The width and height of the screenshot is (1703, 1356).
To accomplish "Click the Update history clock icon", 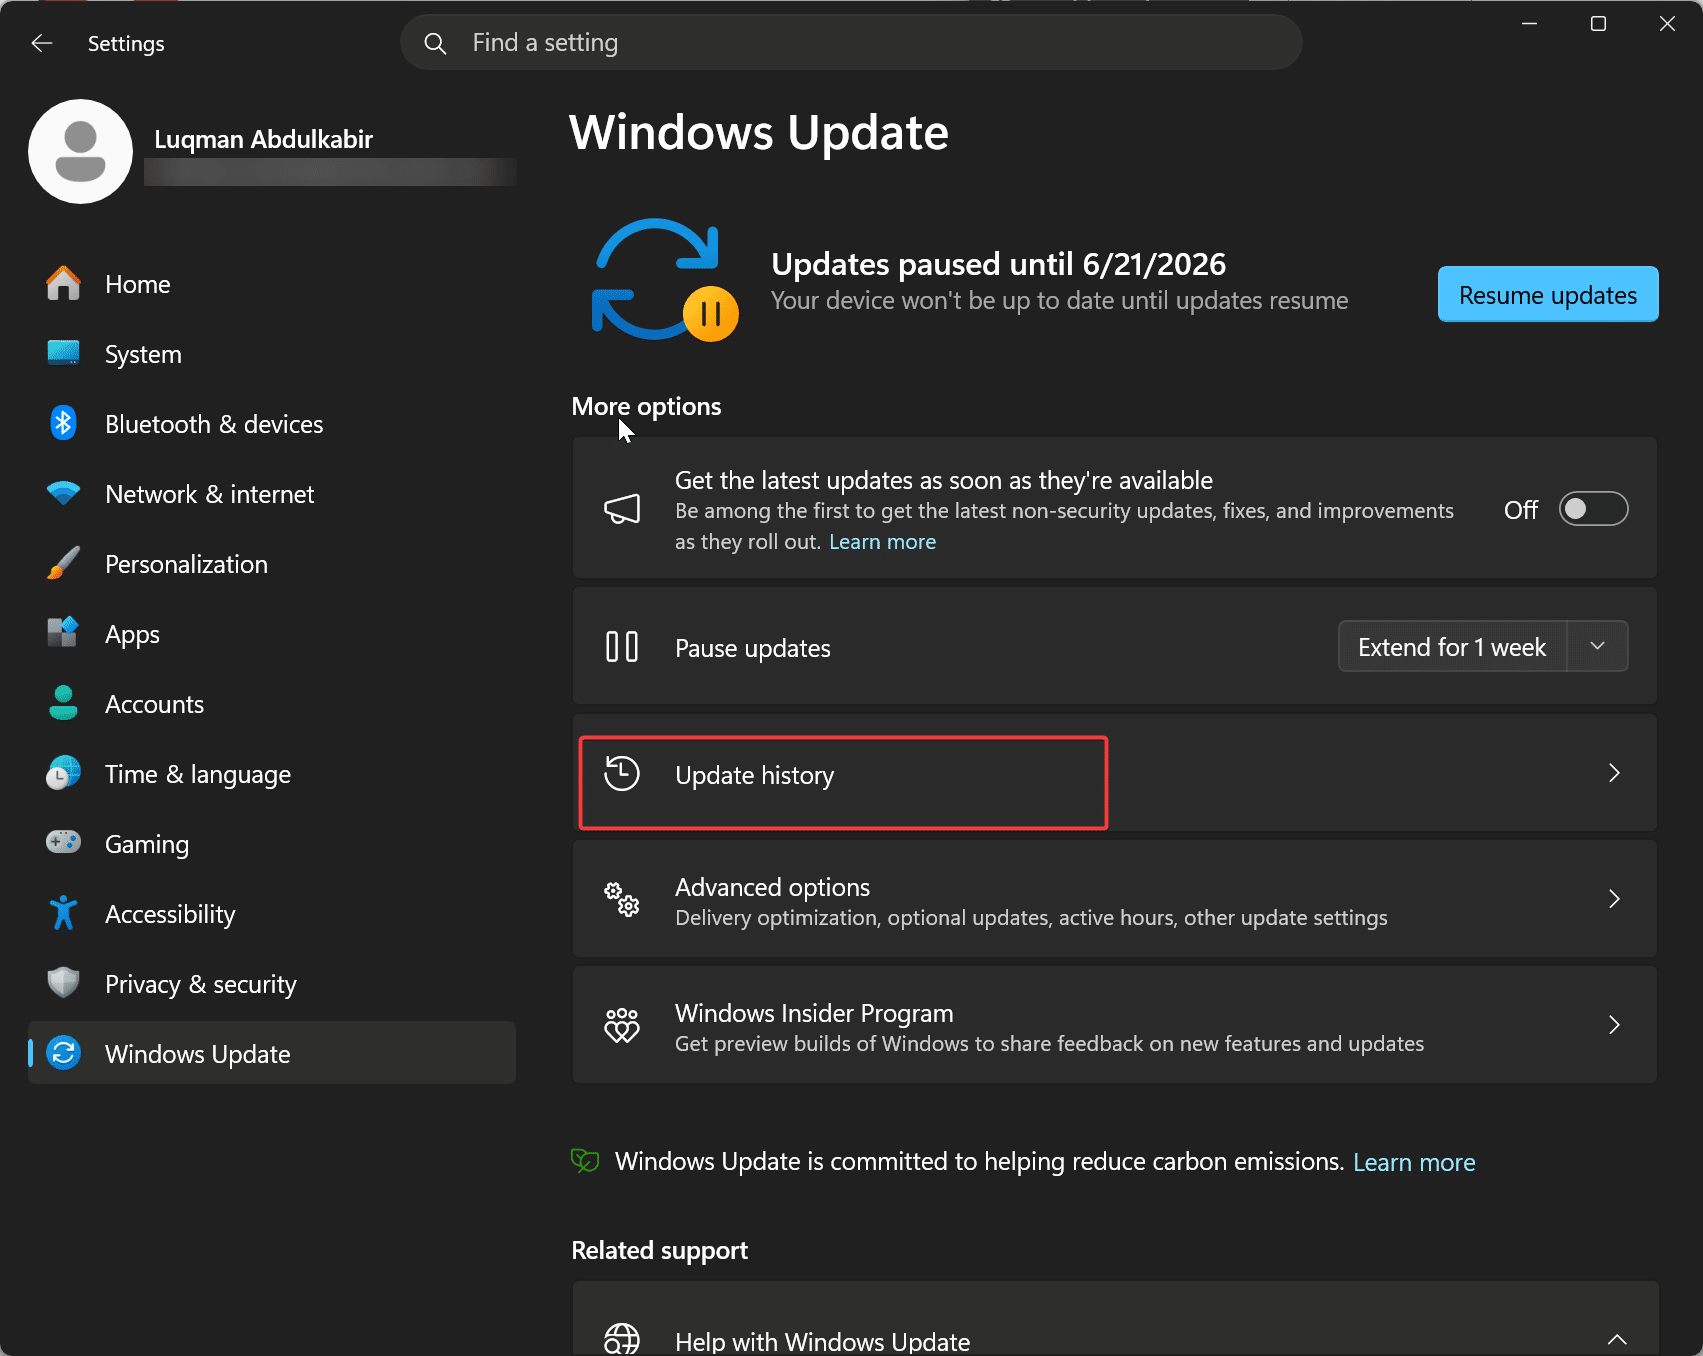I will [622, 773].
